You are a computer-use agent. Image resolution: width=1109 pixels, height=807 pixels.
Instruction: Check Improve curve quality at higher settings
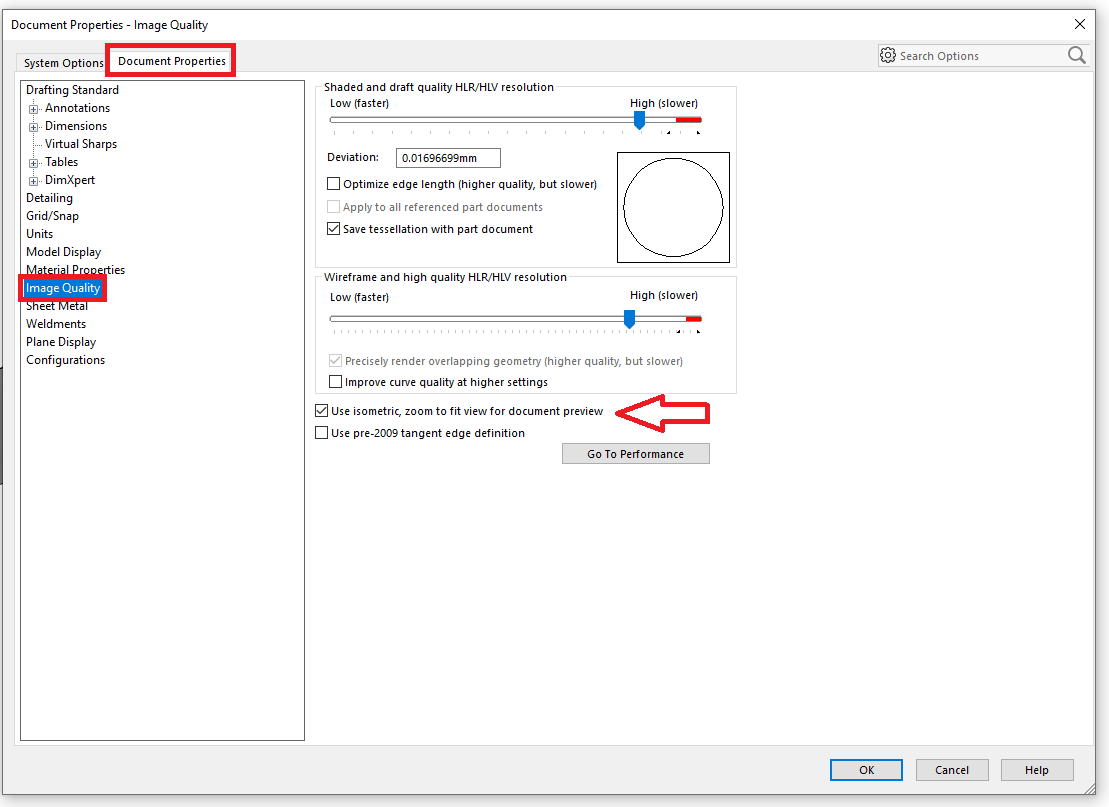coord(336,382)
